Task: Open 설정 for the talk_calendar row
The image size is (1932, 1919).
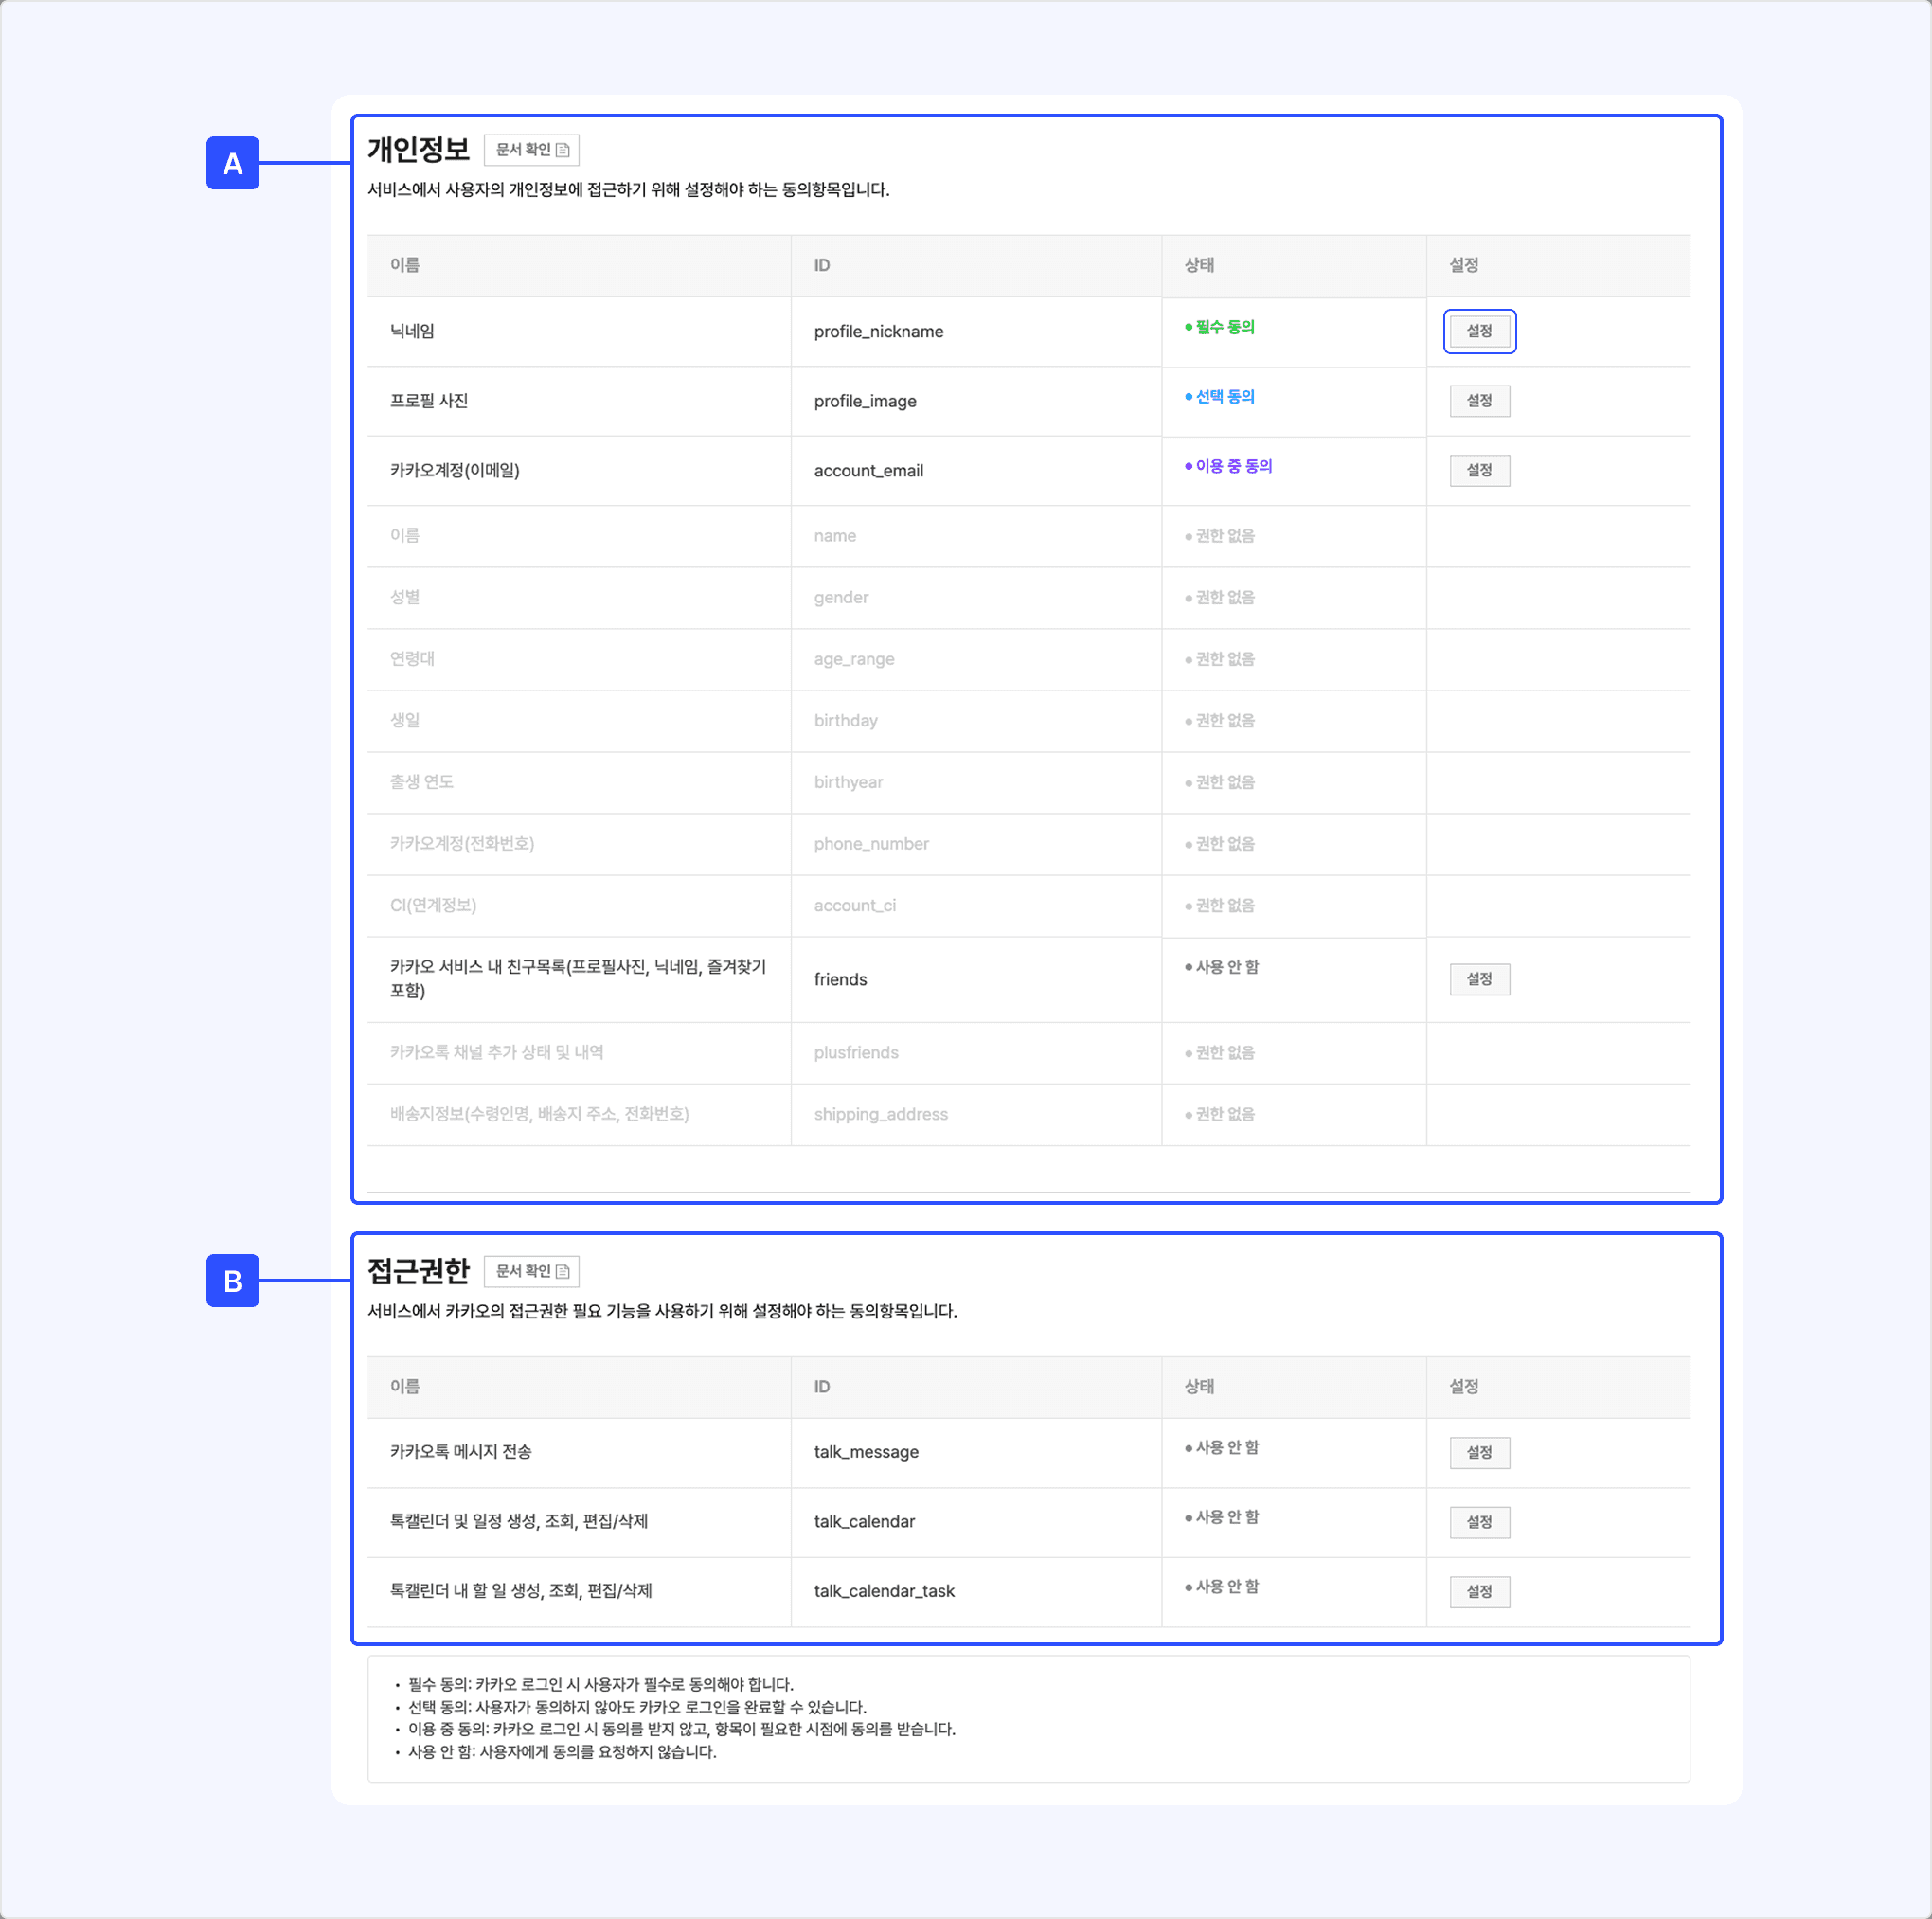Action: 1478,1522
